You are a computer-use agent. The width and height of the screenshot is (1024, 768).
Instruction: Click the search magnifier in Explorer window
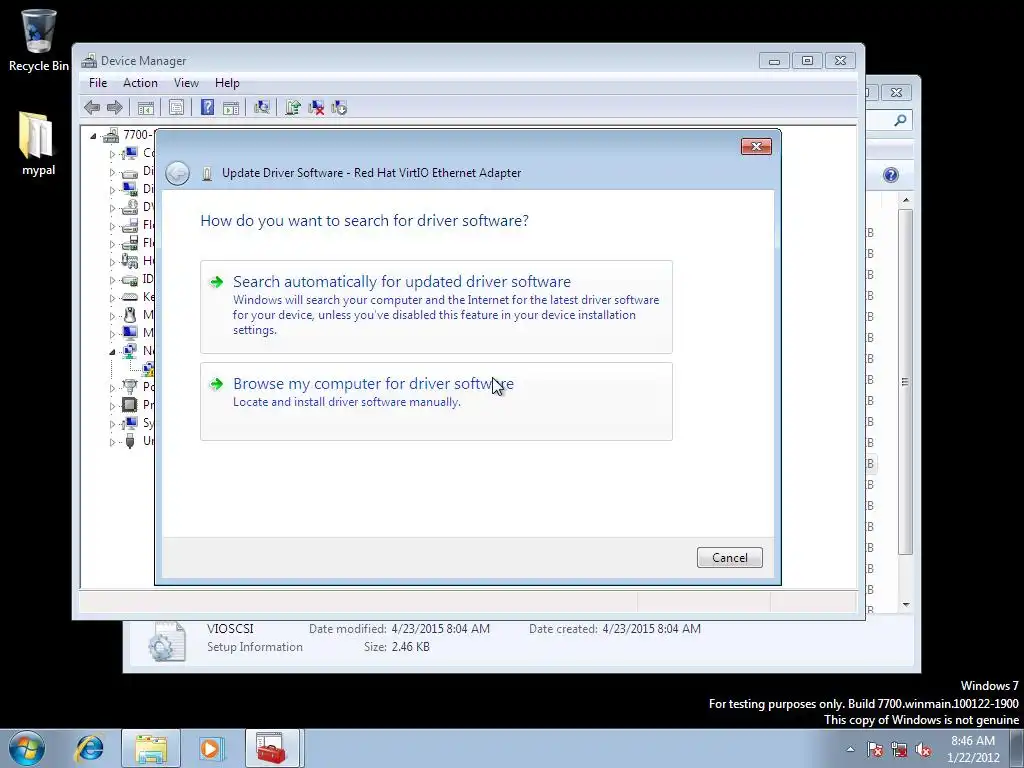[x=900, y=120]
